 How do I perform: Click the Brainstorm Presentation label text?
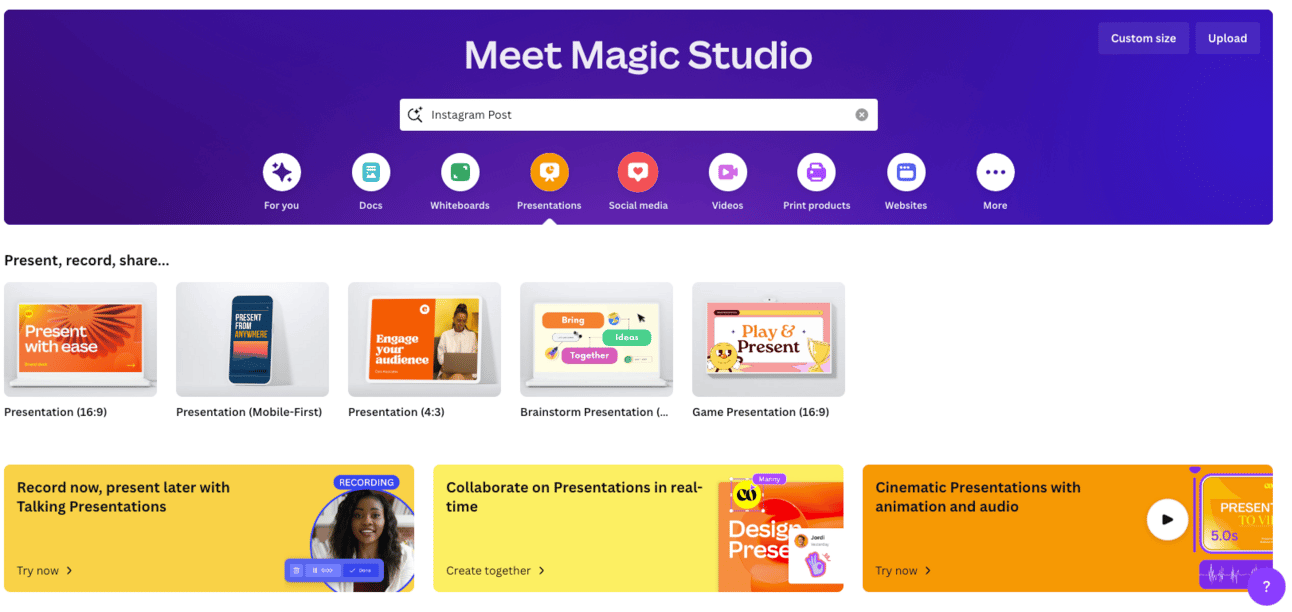[594, 412]
